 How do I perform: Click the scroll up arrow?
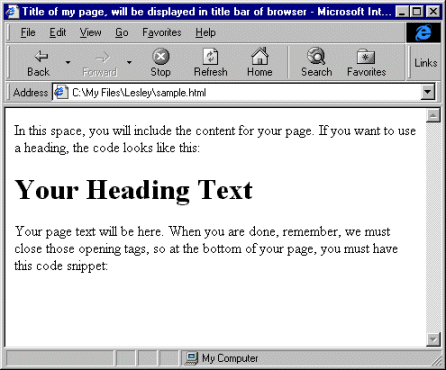click(433, 116)
